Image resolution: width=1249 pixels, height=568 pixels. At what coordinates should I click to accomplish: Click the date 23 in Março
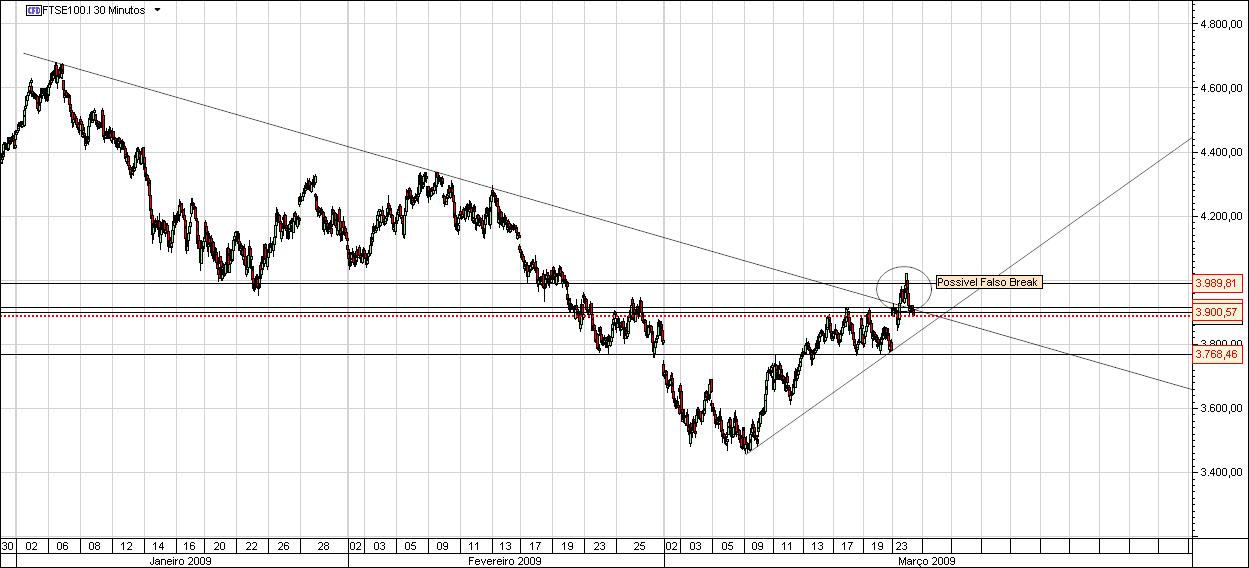[900, 547]
